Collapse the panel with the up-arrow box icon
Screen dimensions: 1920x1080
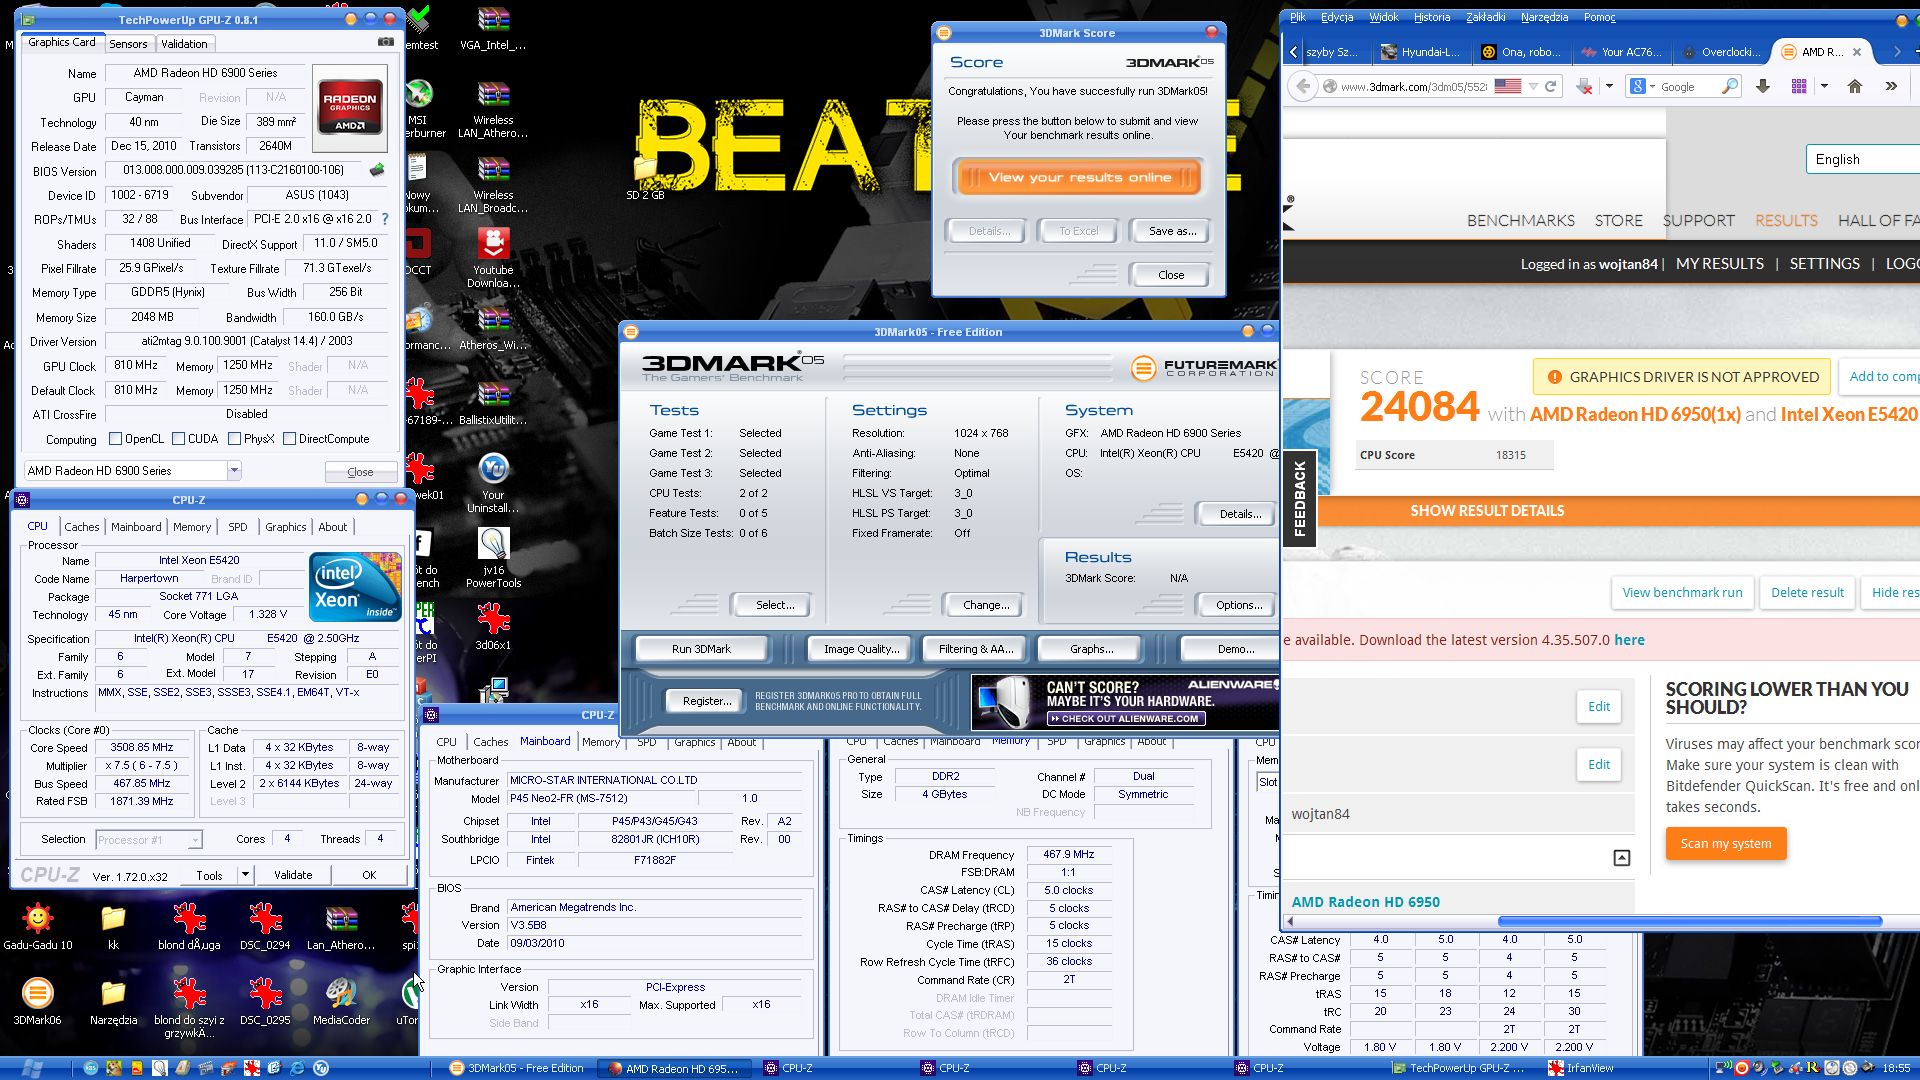click(x=1622, y=858)
